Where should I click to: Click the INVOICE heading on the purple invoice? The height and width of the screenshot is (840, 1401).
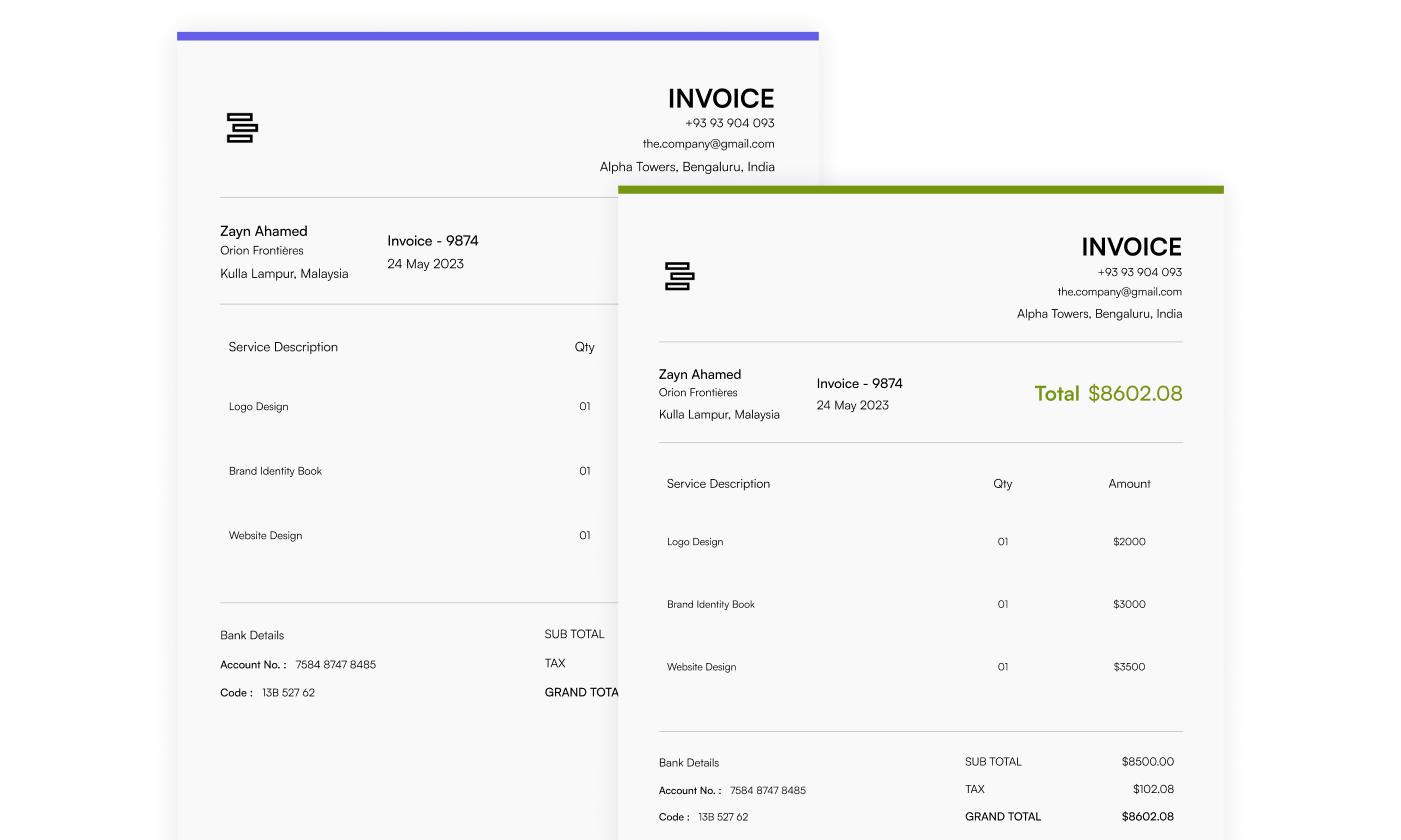[x=721, y=98]
